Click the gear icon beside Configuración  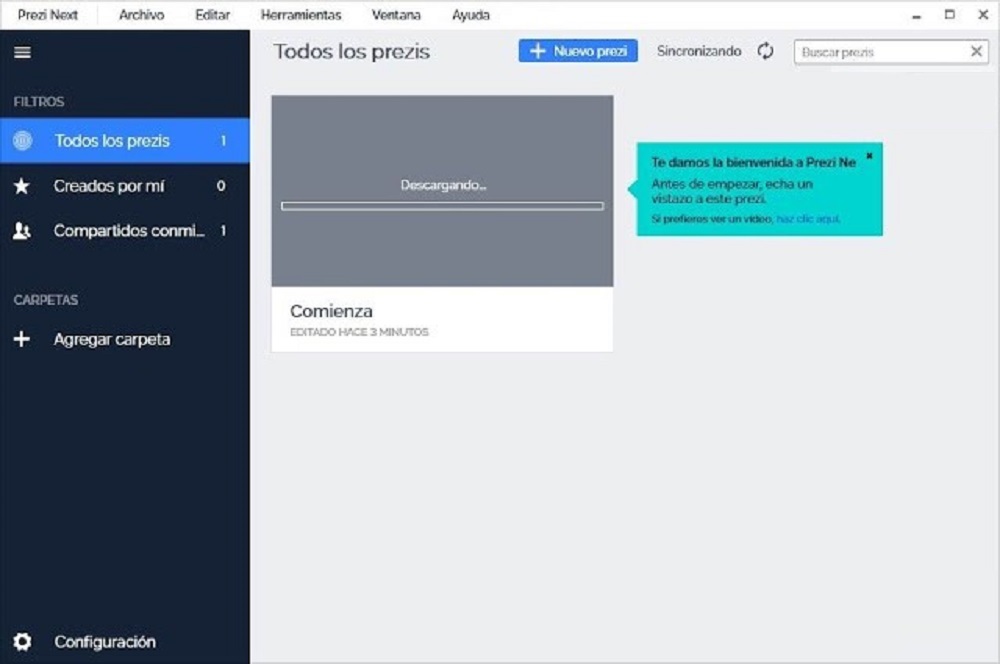point(22,641)
